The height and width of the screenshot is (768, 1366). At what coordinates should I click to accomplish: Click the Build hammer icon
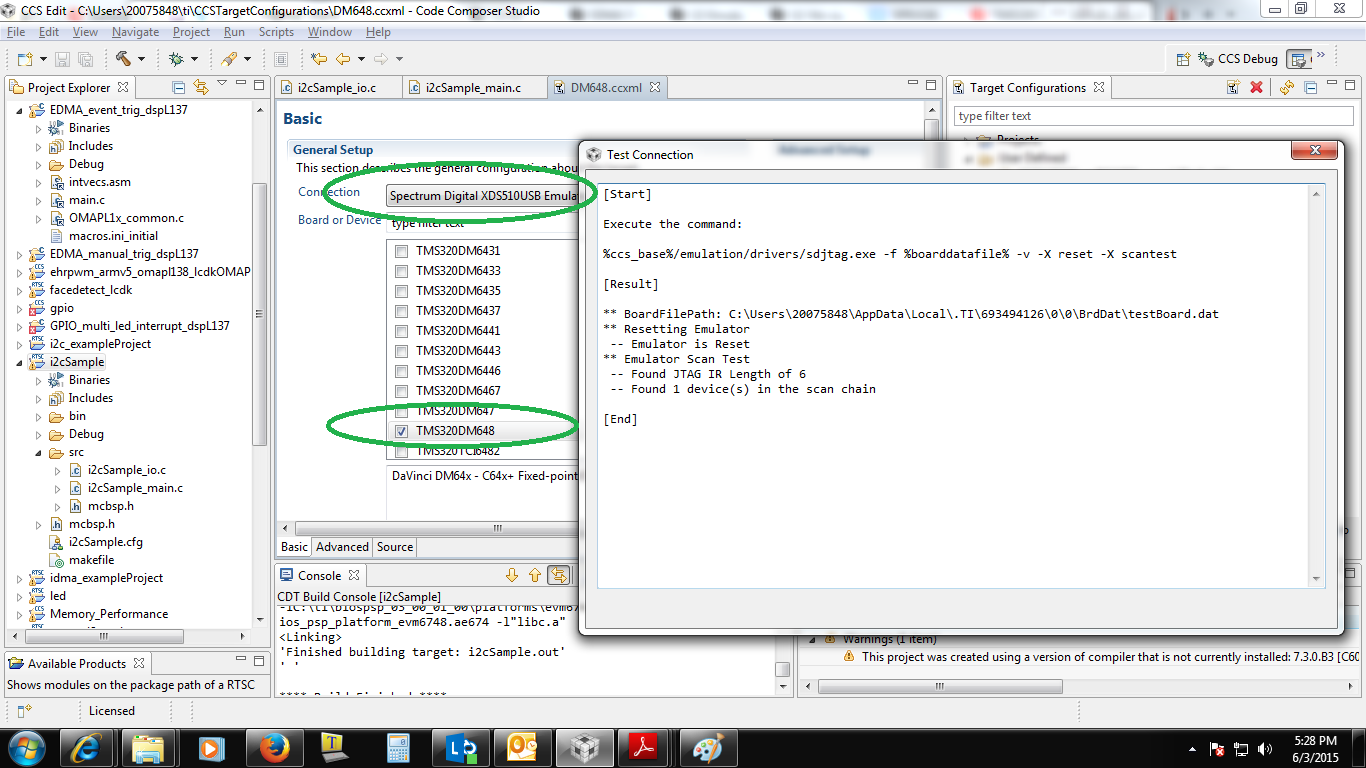tap(124, 59)
